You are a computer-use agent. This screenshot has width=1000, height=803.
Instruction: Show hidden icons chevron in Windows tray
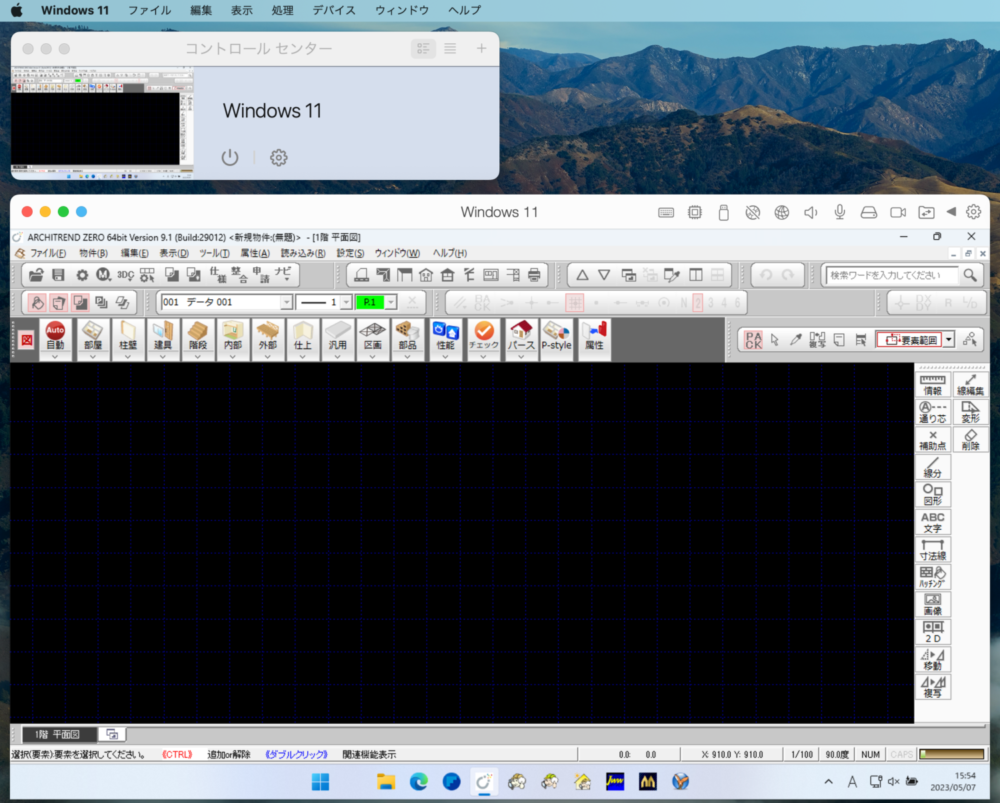[828, 781]
